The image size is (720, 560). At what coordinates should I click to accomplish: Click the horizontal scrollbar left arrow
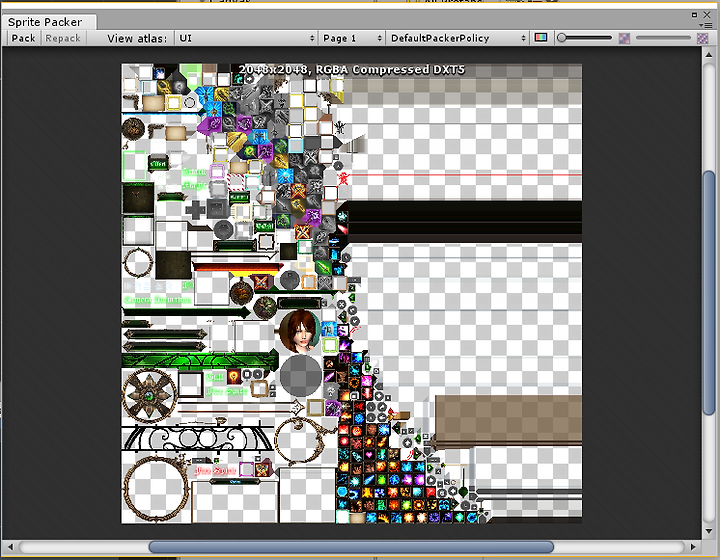pyautogui.click(x=10, y=547)
